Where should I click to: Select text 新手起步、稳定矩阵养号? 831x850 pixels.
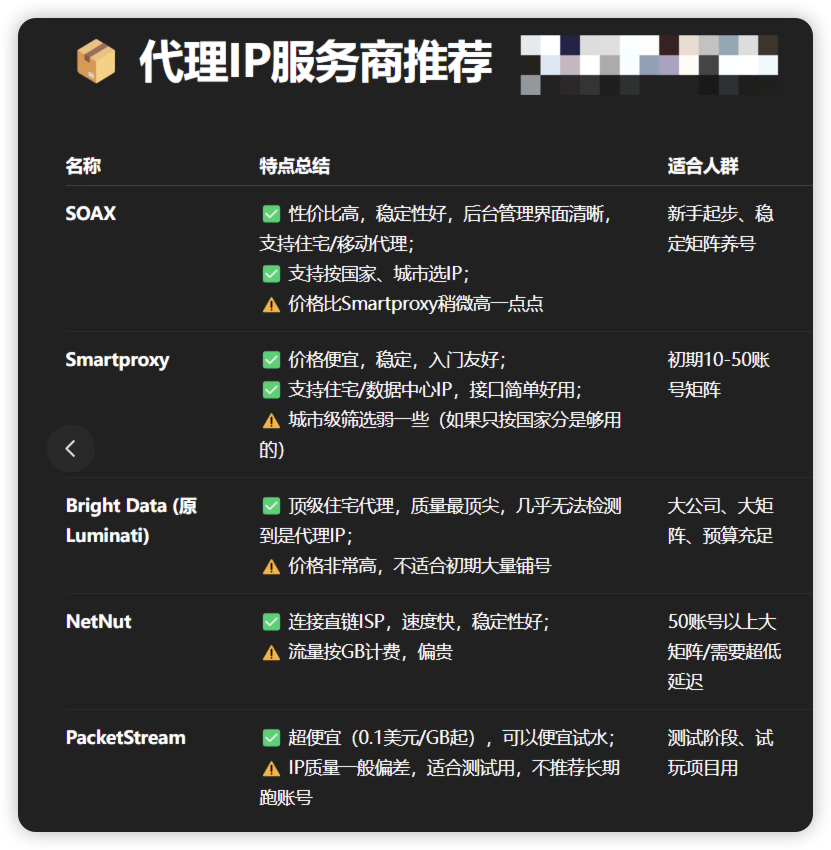pos(720,229)
